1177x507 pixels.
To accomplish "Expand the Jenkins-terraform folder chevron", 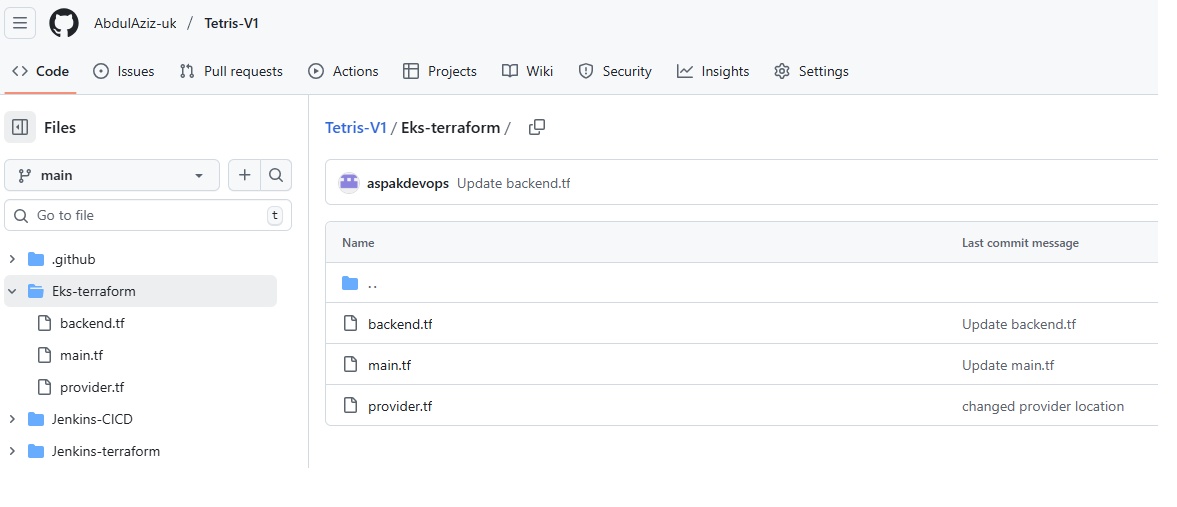I will 13,451.
